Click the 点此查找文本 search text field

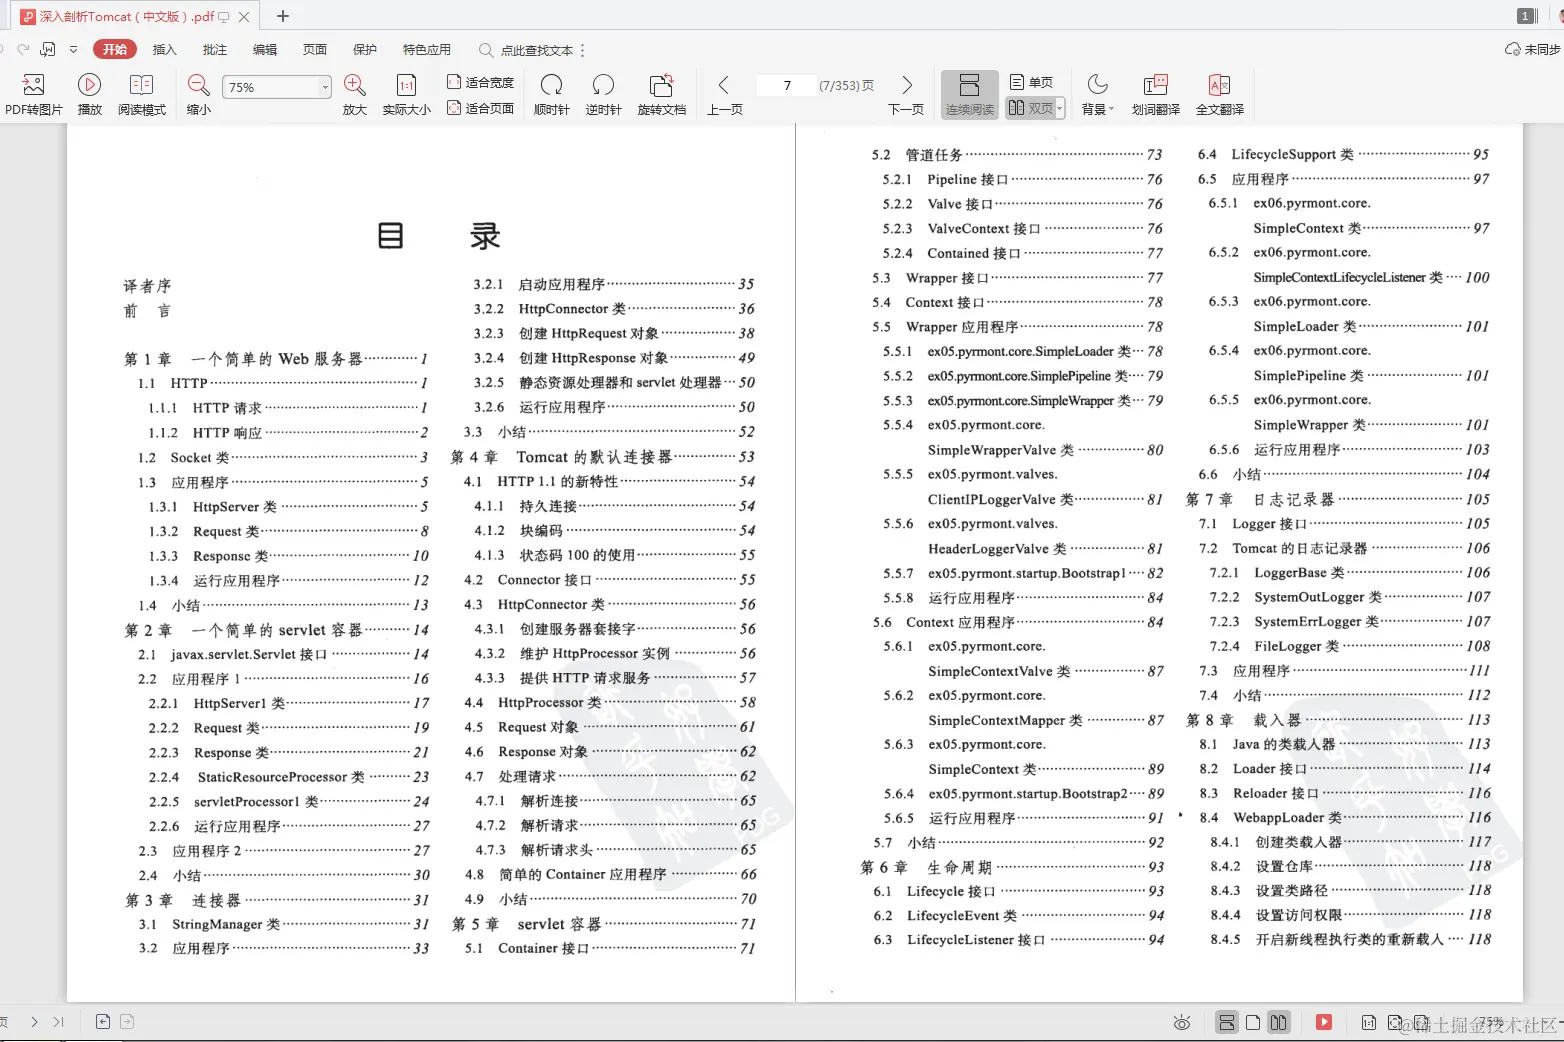tap(537, 50)
